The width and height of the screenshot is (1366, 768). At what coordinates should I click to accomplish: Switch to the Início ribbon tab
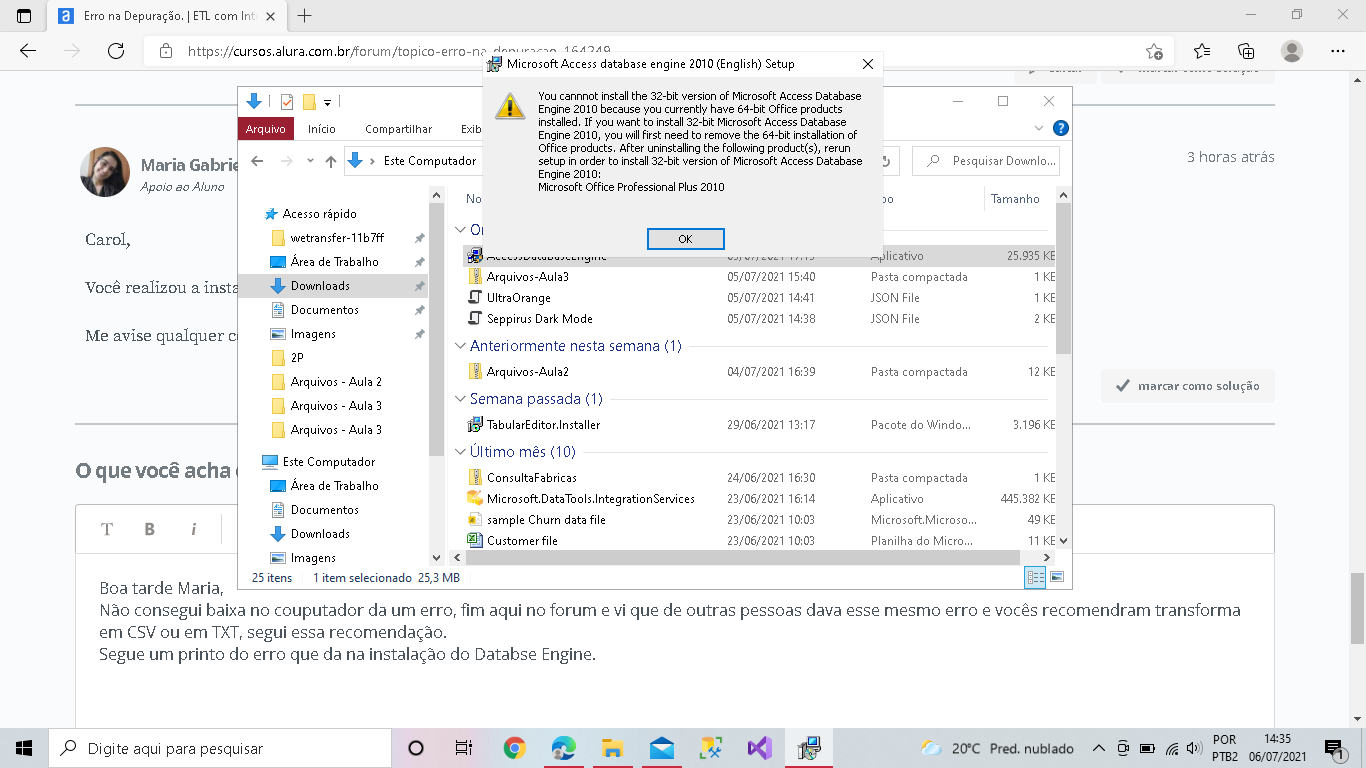tap(322, 129)
